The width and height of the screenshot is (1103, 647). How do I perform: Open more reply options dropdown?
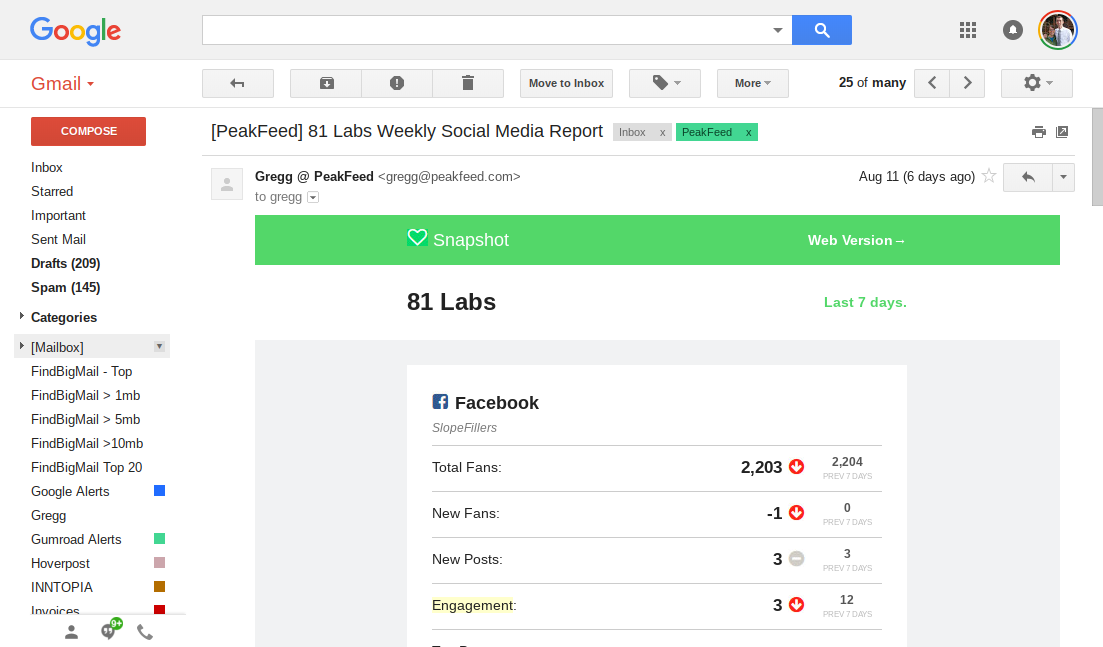coord(1064,177)
